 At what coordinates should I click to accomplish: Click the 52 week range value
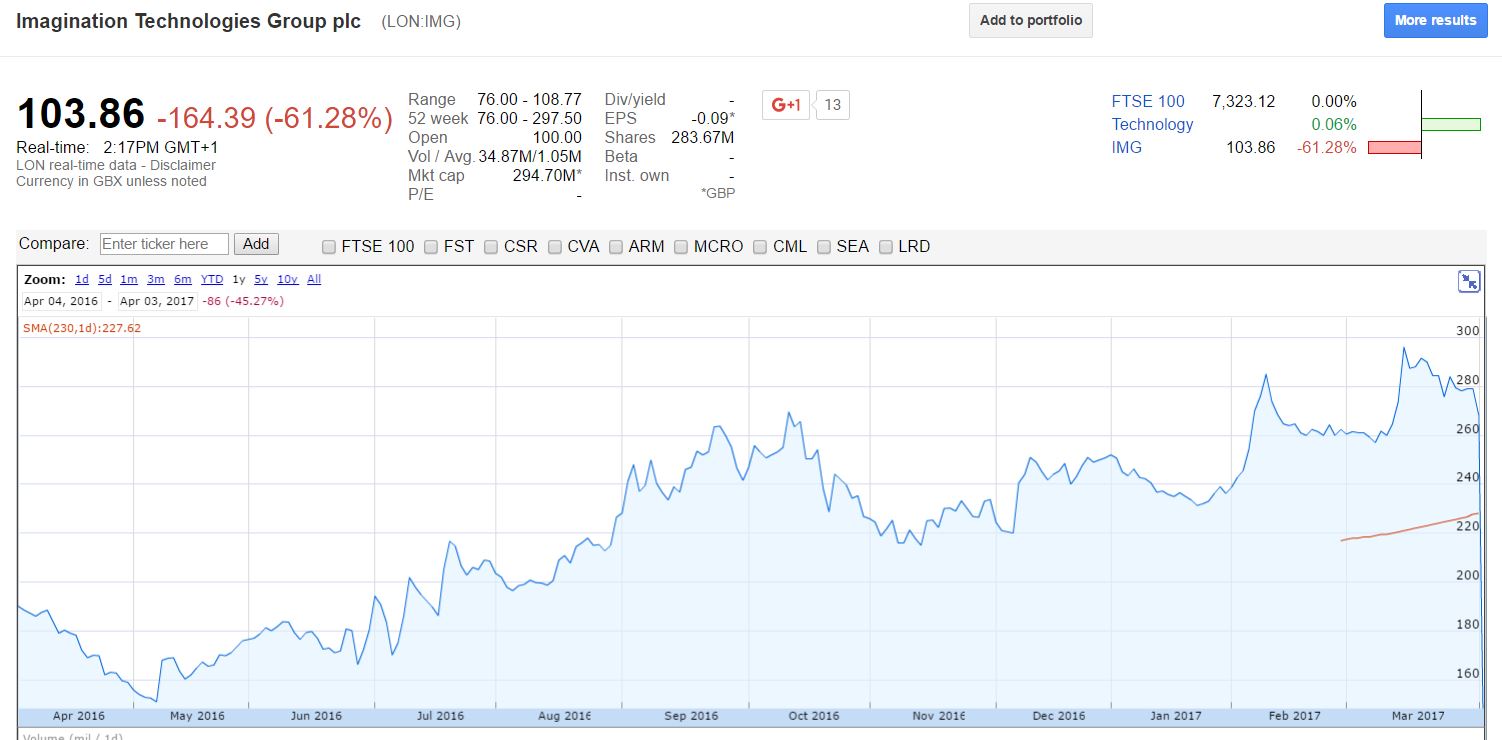coord(530,118)
